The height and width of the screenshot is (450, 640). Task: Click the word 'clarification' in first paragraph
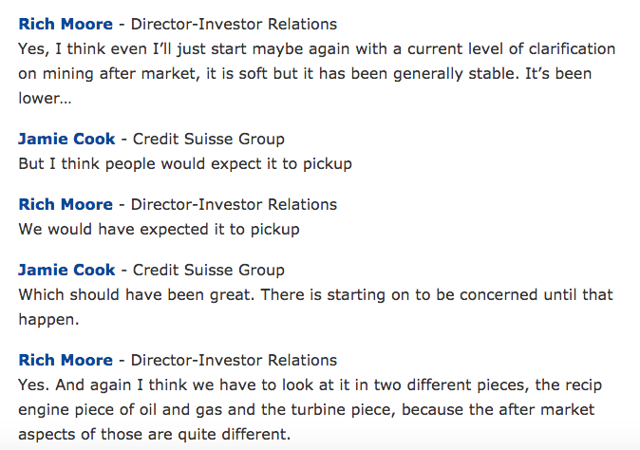[572, 49]
